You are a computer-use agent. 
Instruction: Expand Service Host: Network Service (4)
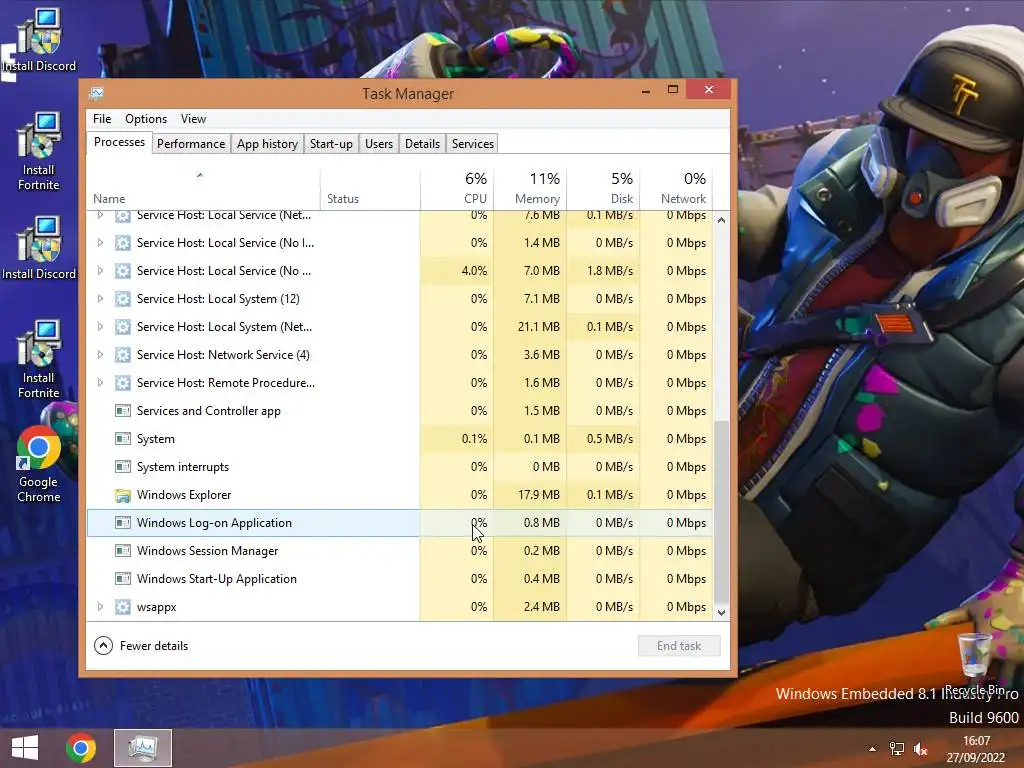coord(100,355)
